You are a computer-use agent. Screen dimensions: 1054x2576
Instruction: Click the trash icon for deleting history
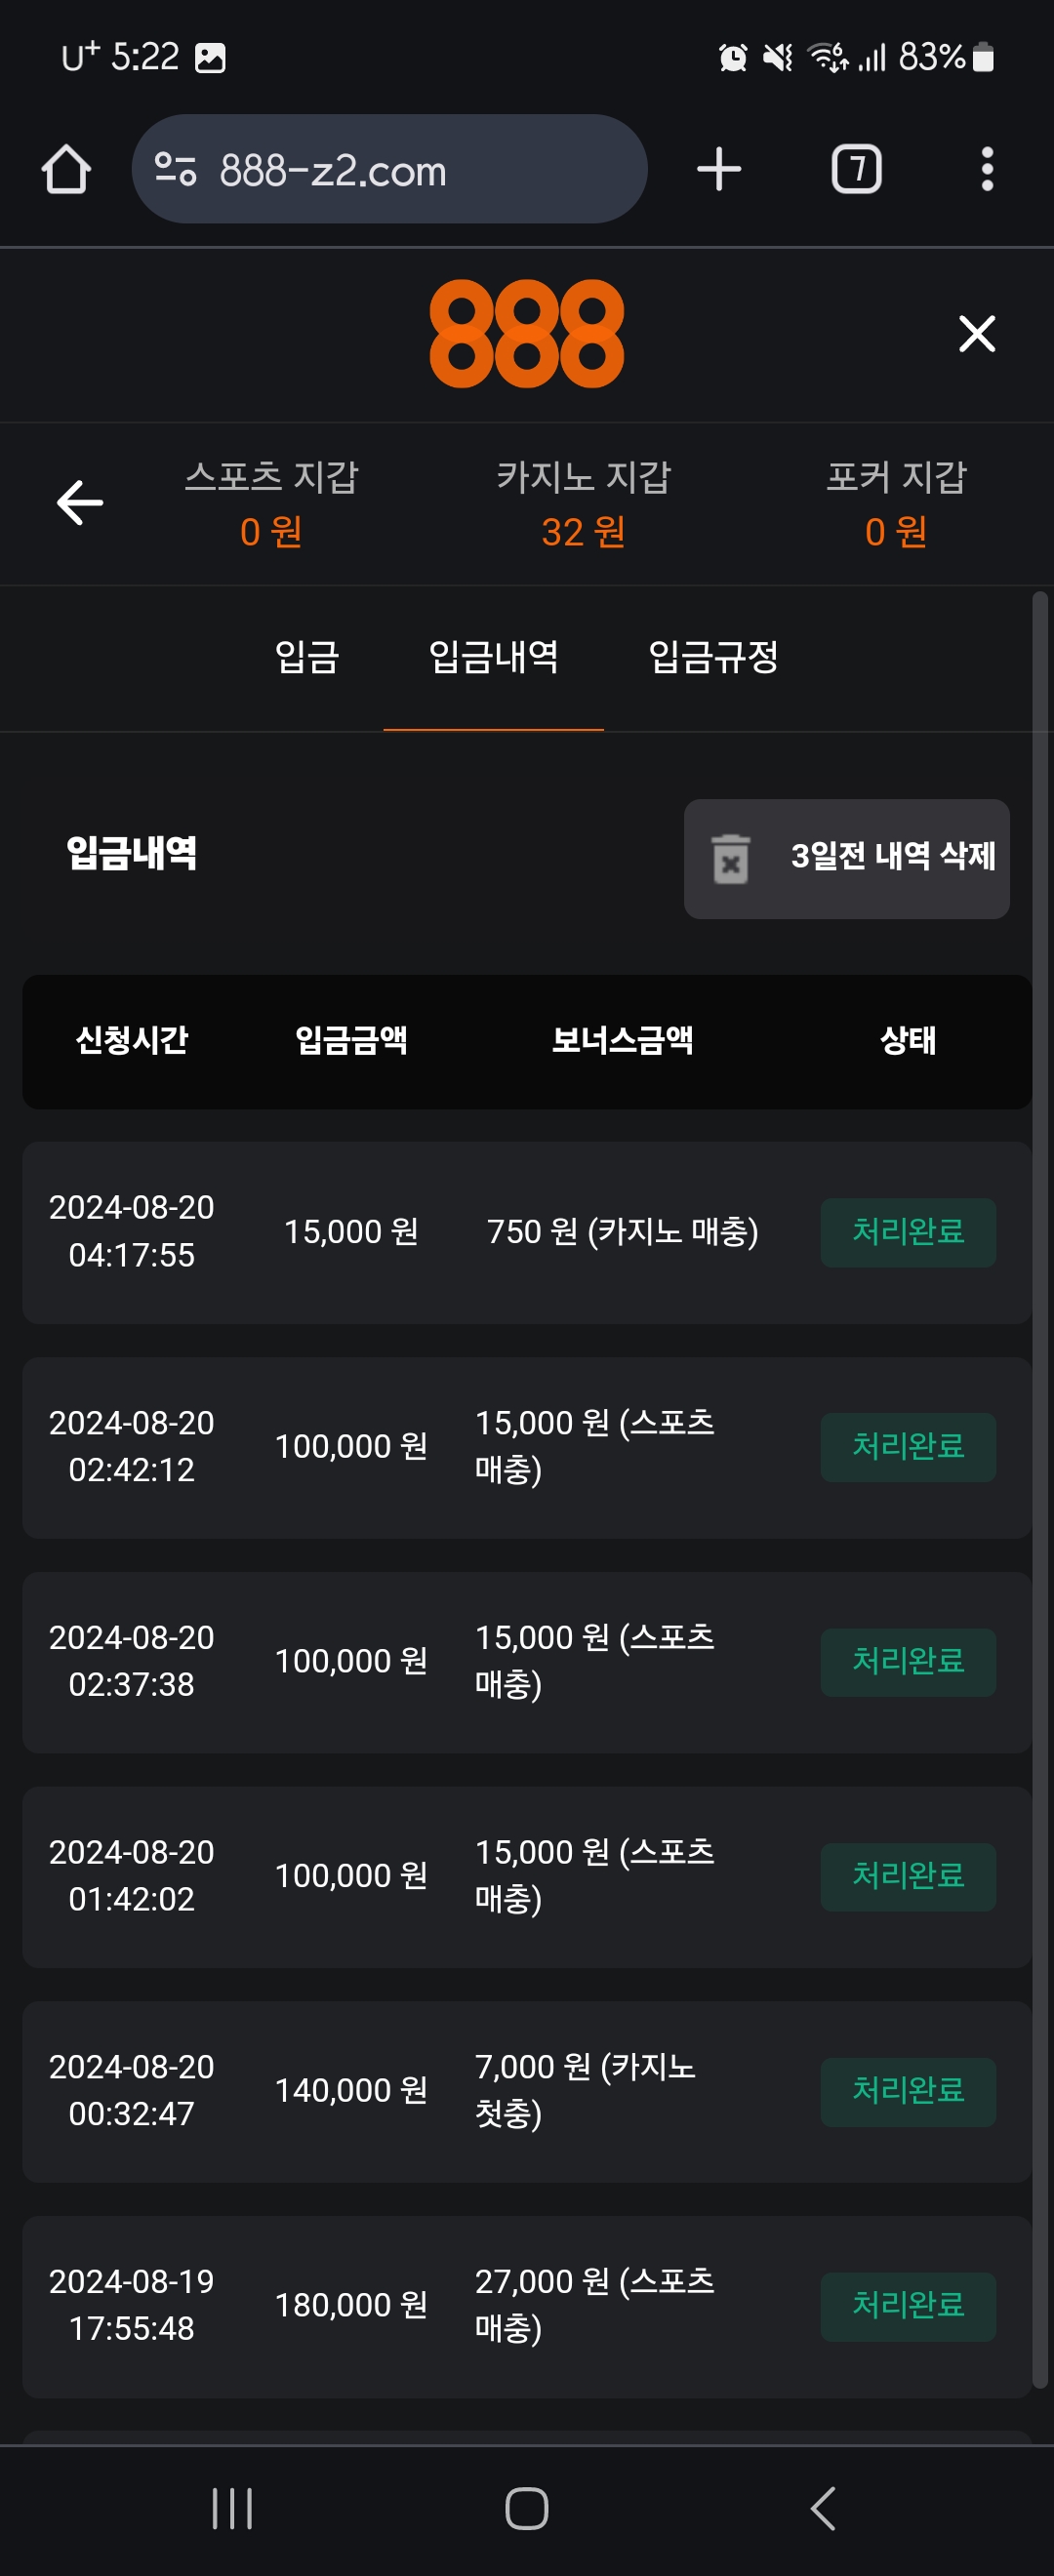coord(731,858)
